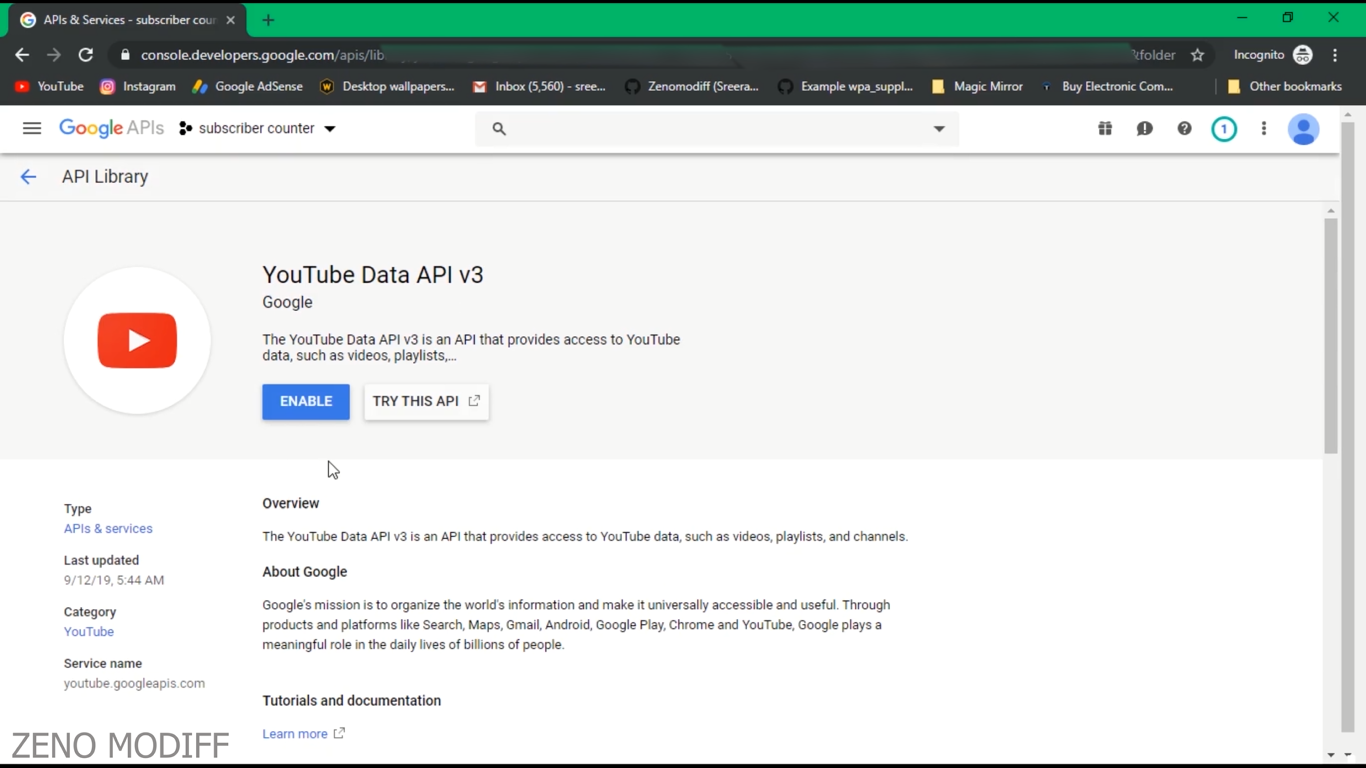The width and height of the screenshot is (1366, 768).
Task: Close the APIs & Services tab
Action: click(x=231, y=20)
